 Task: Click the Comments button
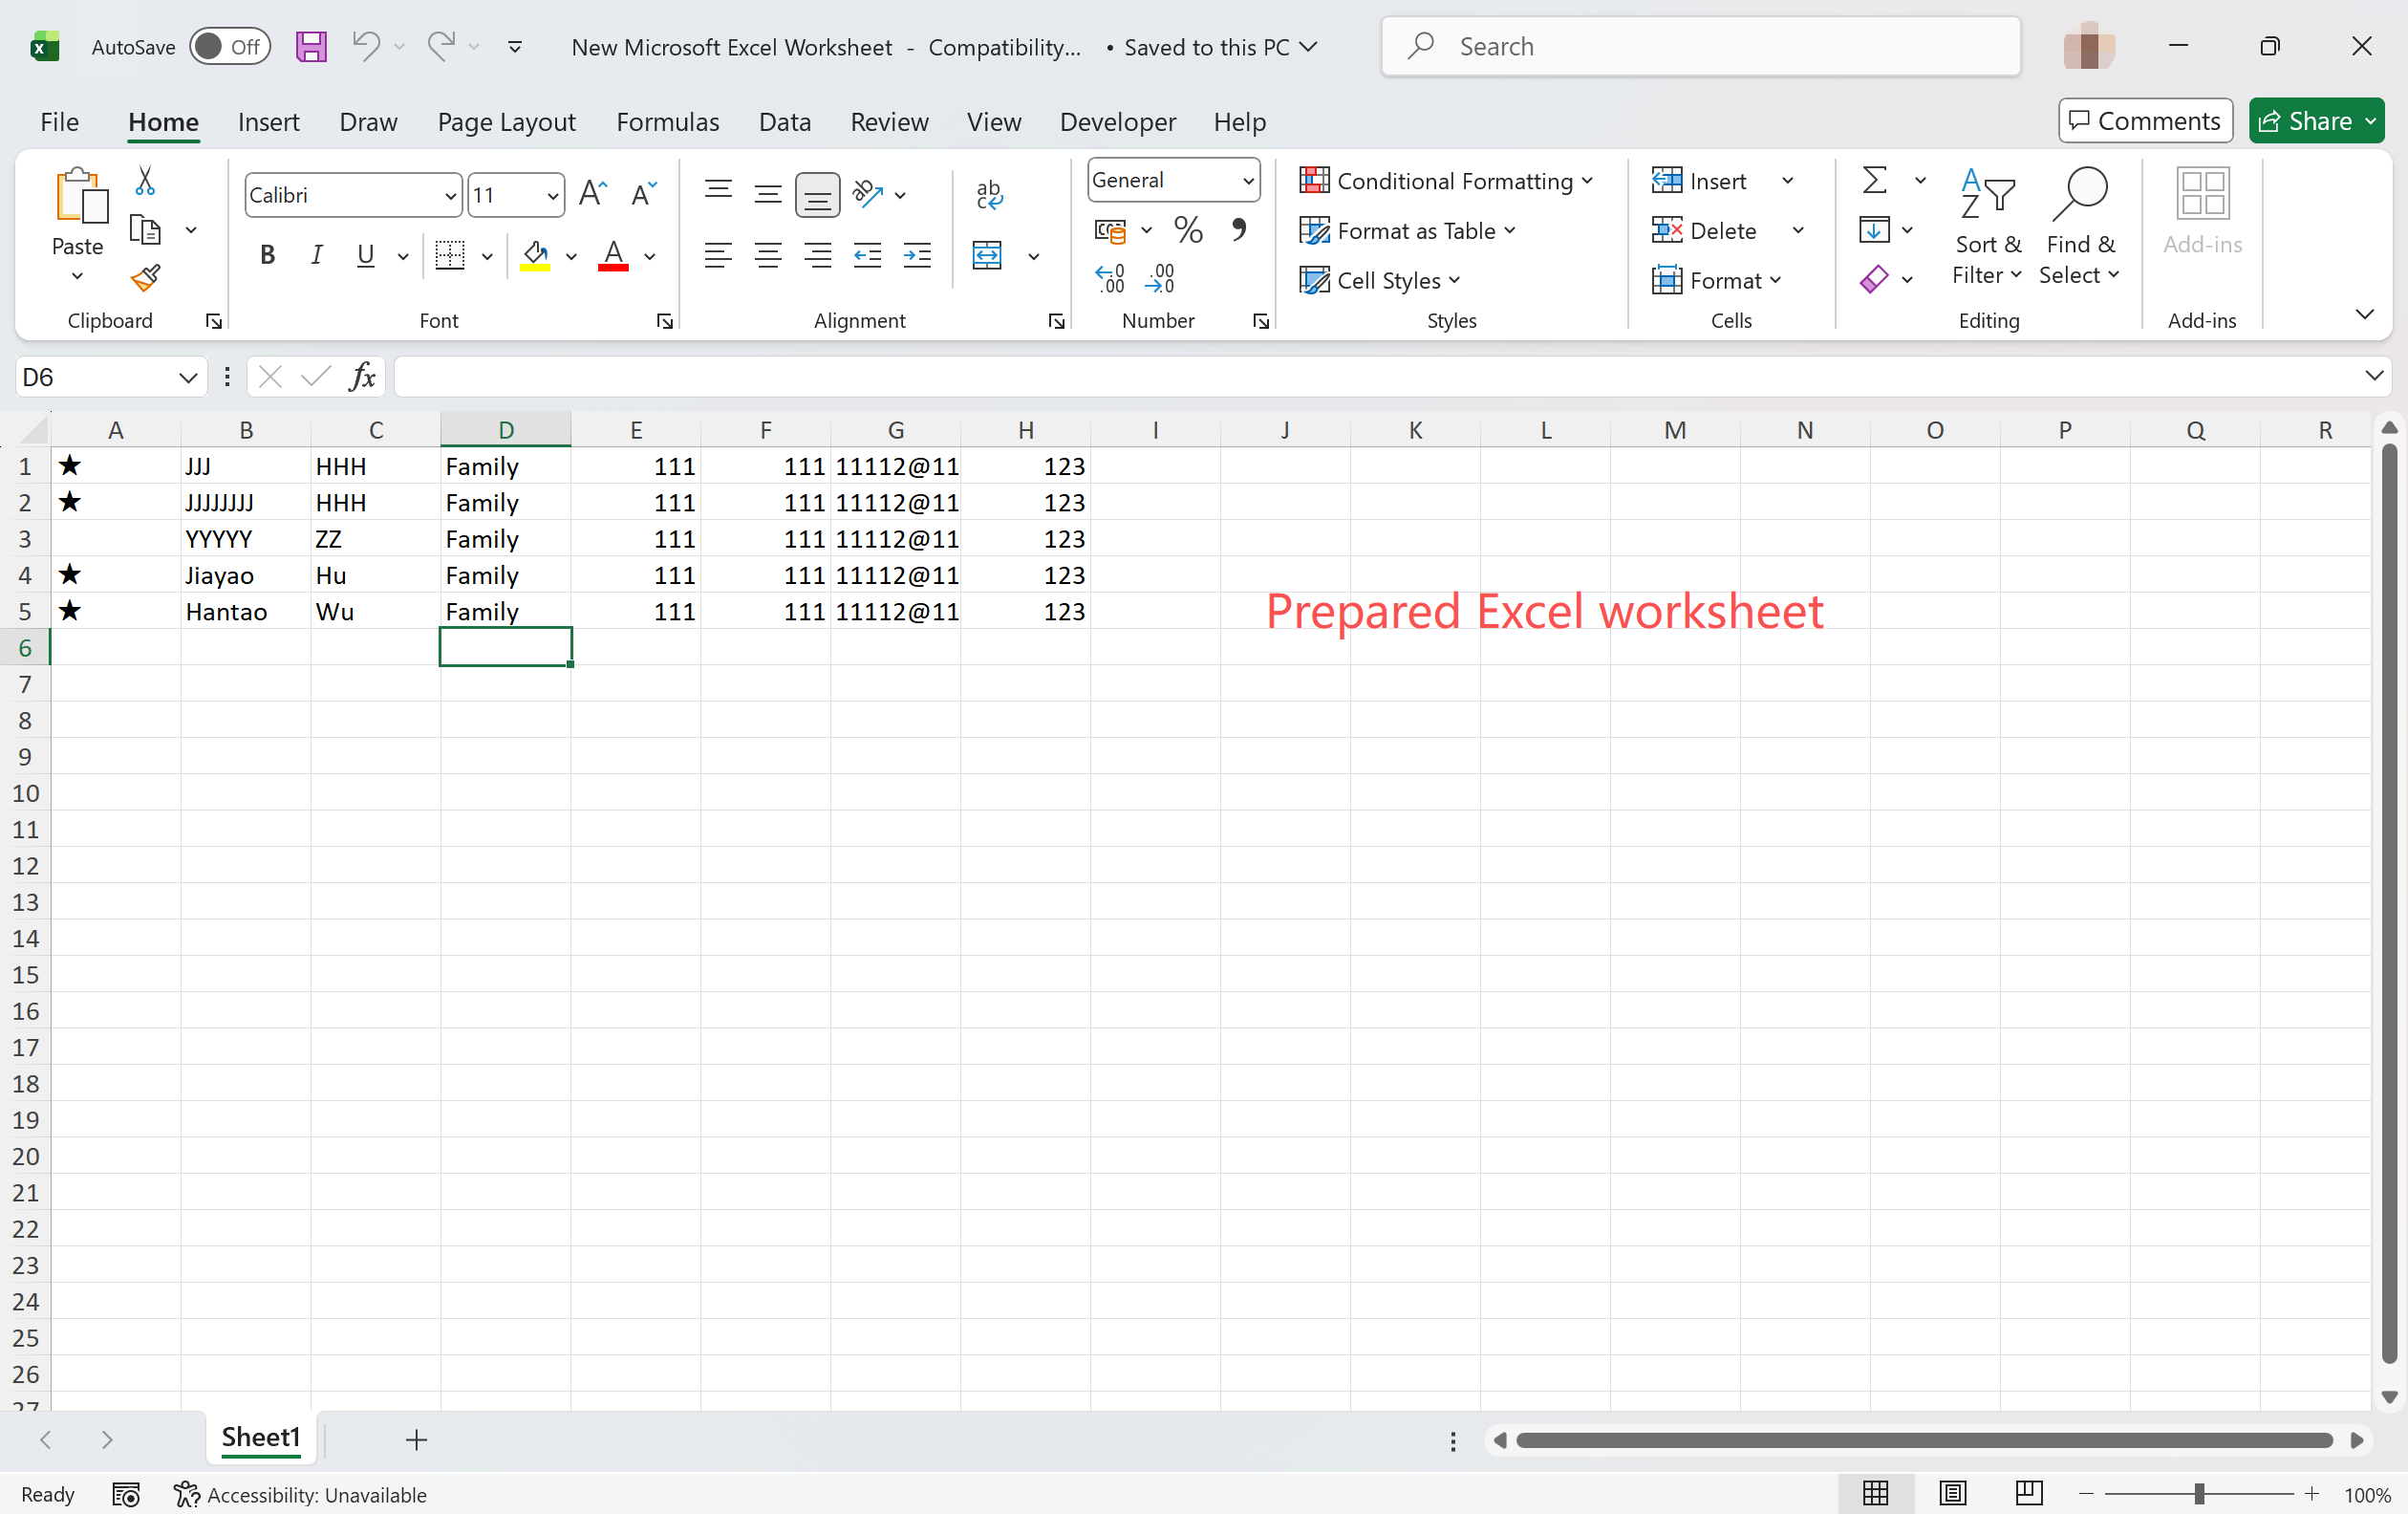coord(2144,121)
